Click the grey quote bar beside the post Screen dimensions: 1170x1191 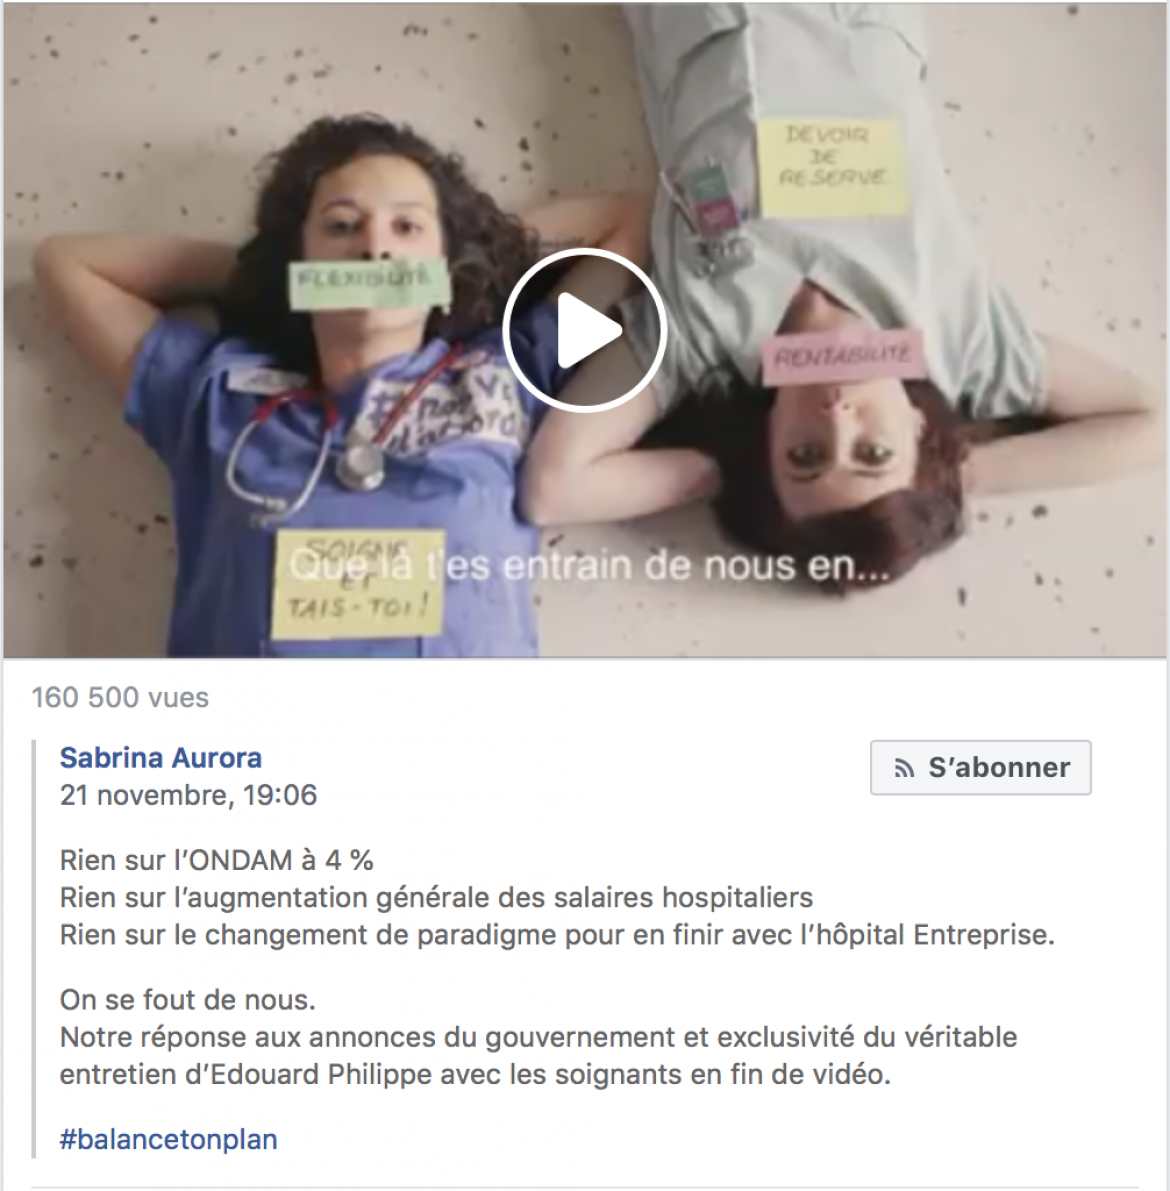[x=34, y=949]
